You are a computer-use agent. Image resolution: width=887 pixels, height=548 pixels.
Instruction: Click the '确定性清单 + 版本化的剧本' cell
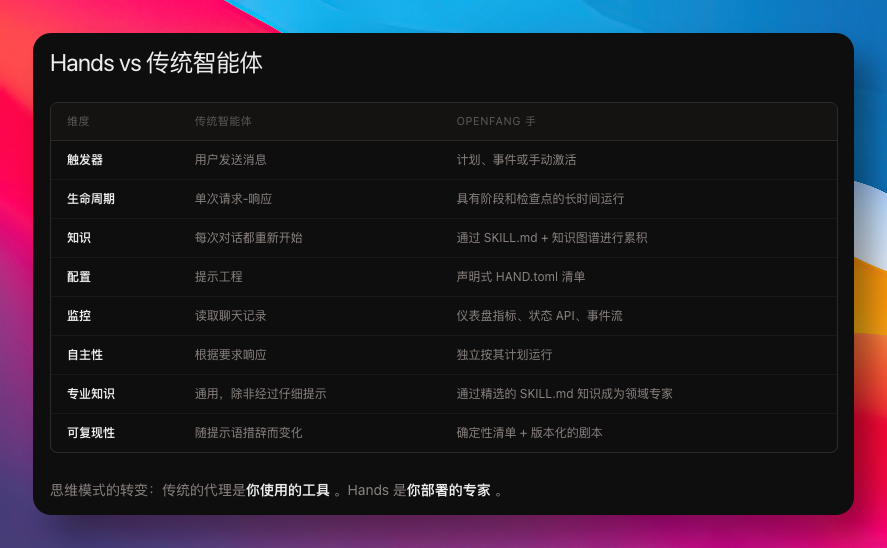tap(529, 433)
